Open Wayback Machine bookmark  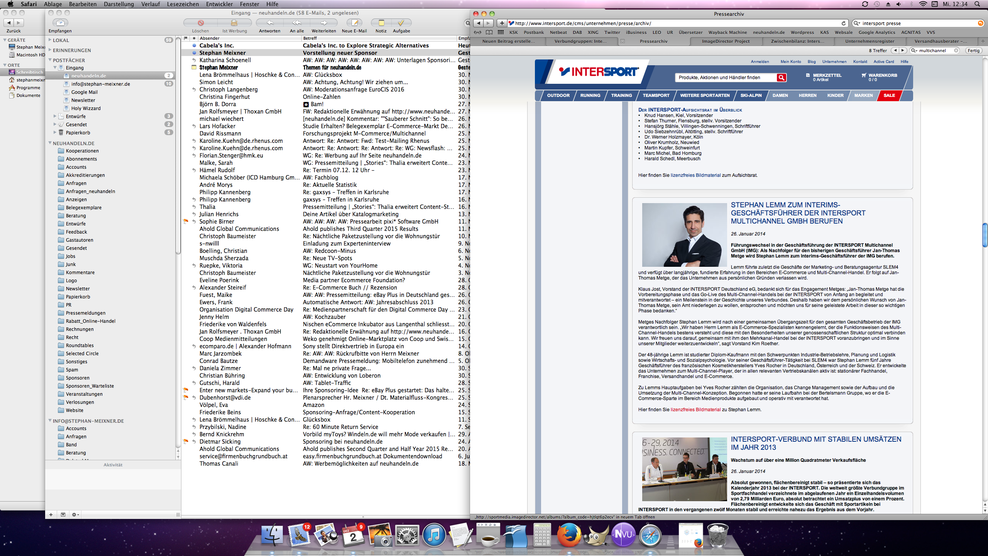(727, 32)
